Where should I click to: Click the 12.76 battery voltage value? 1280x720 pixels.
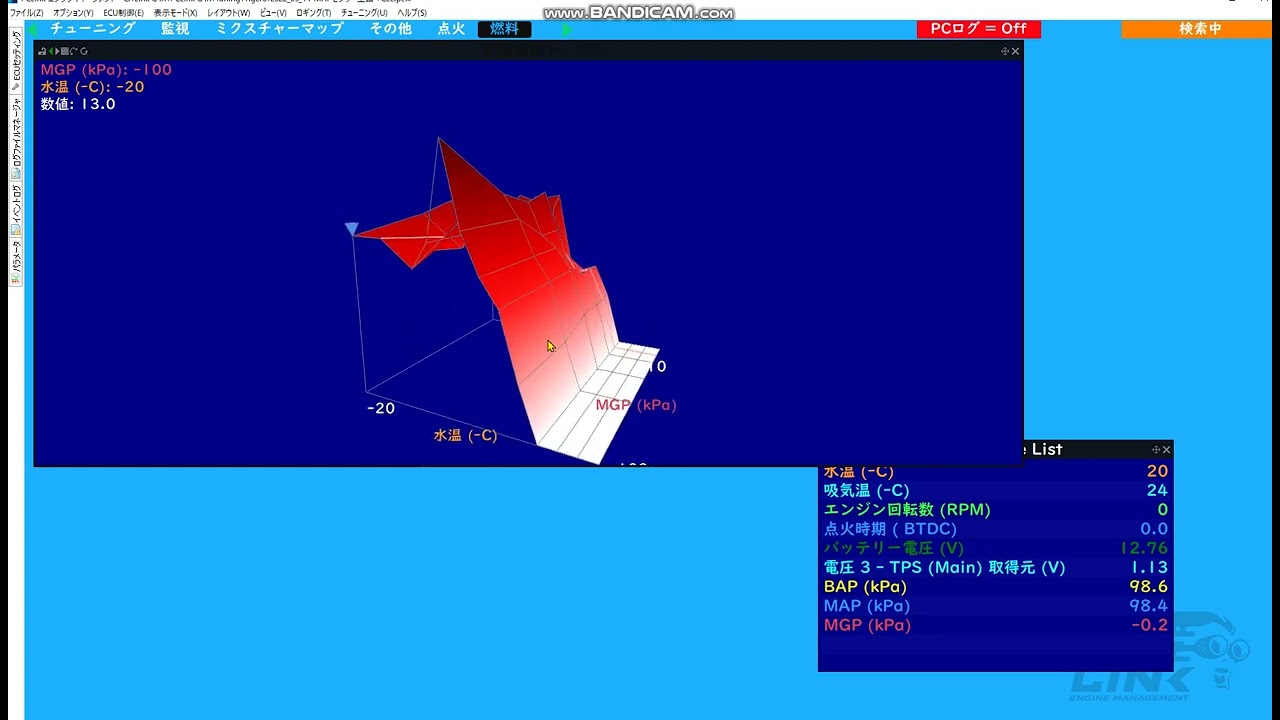pyautogui.click(x=1144, y=548)
